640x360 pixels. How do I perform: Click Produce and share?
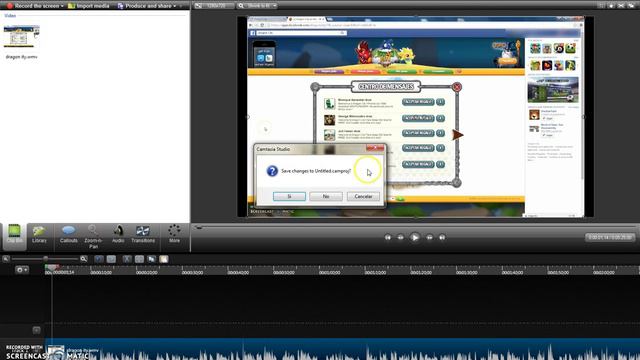145,6
